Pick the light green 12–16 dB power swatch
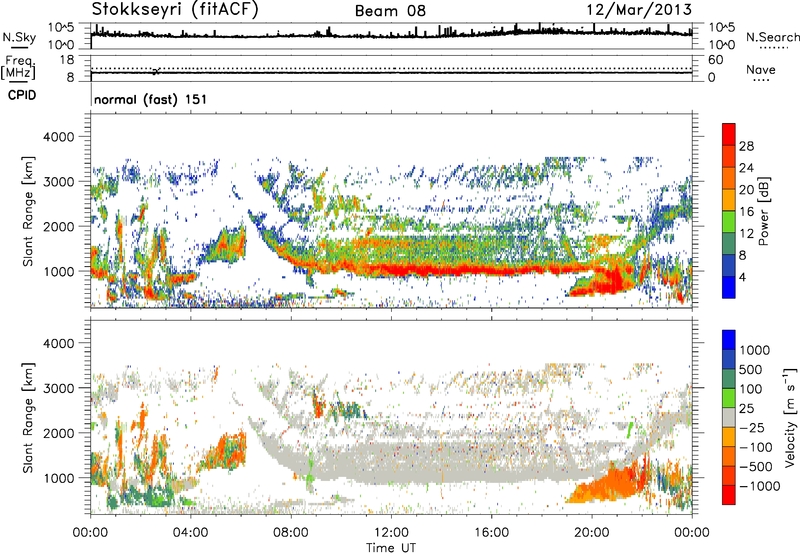The height and width of the screenshot is (554, 800). click(x=729, y=221)
